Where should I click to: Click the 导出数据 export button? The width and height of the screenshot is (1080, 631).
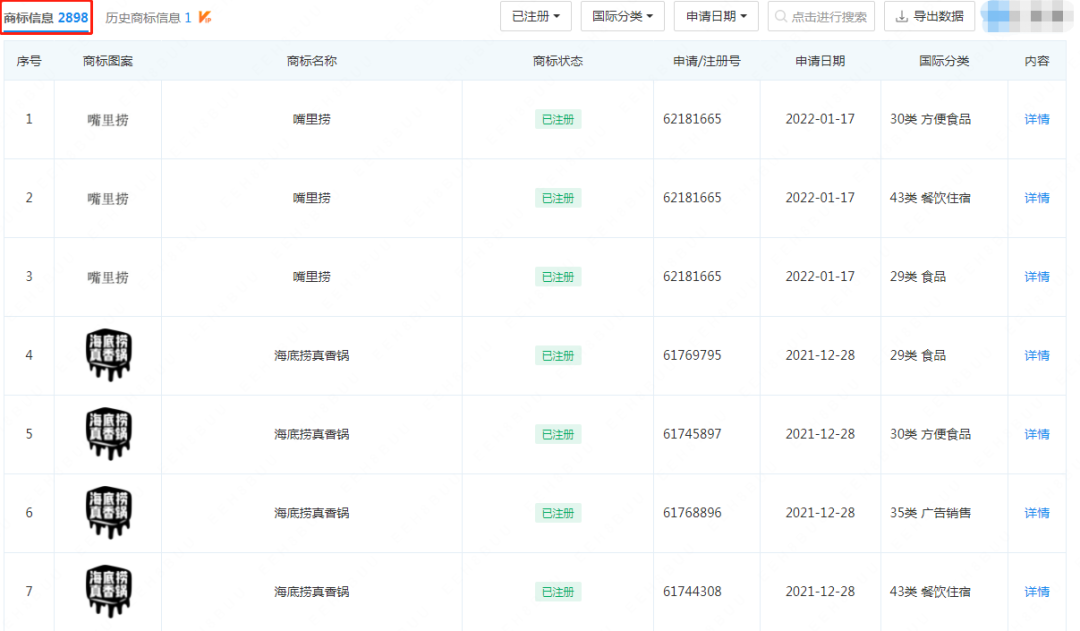[x=929, y=17]
